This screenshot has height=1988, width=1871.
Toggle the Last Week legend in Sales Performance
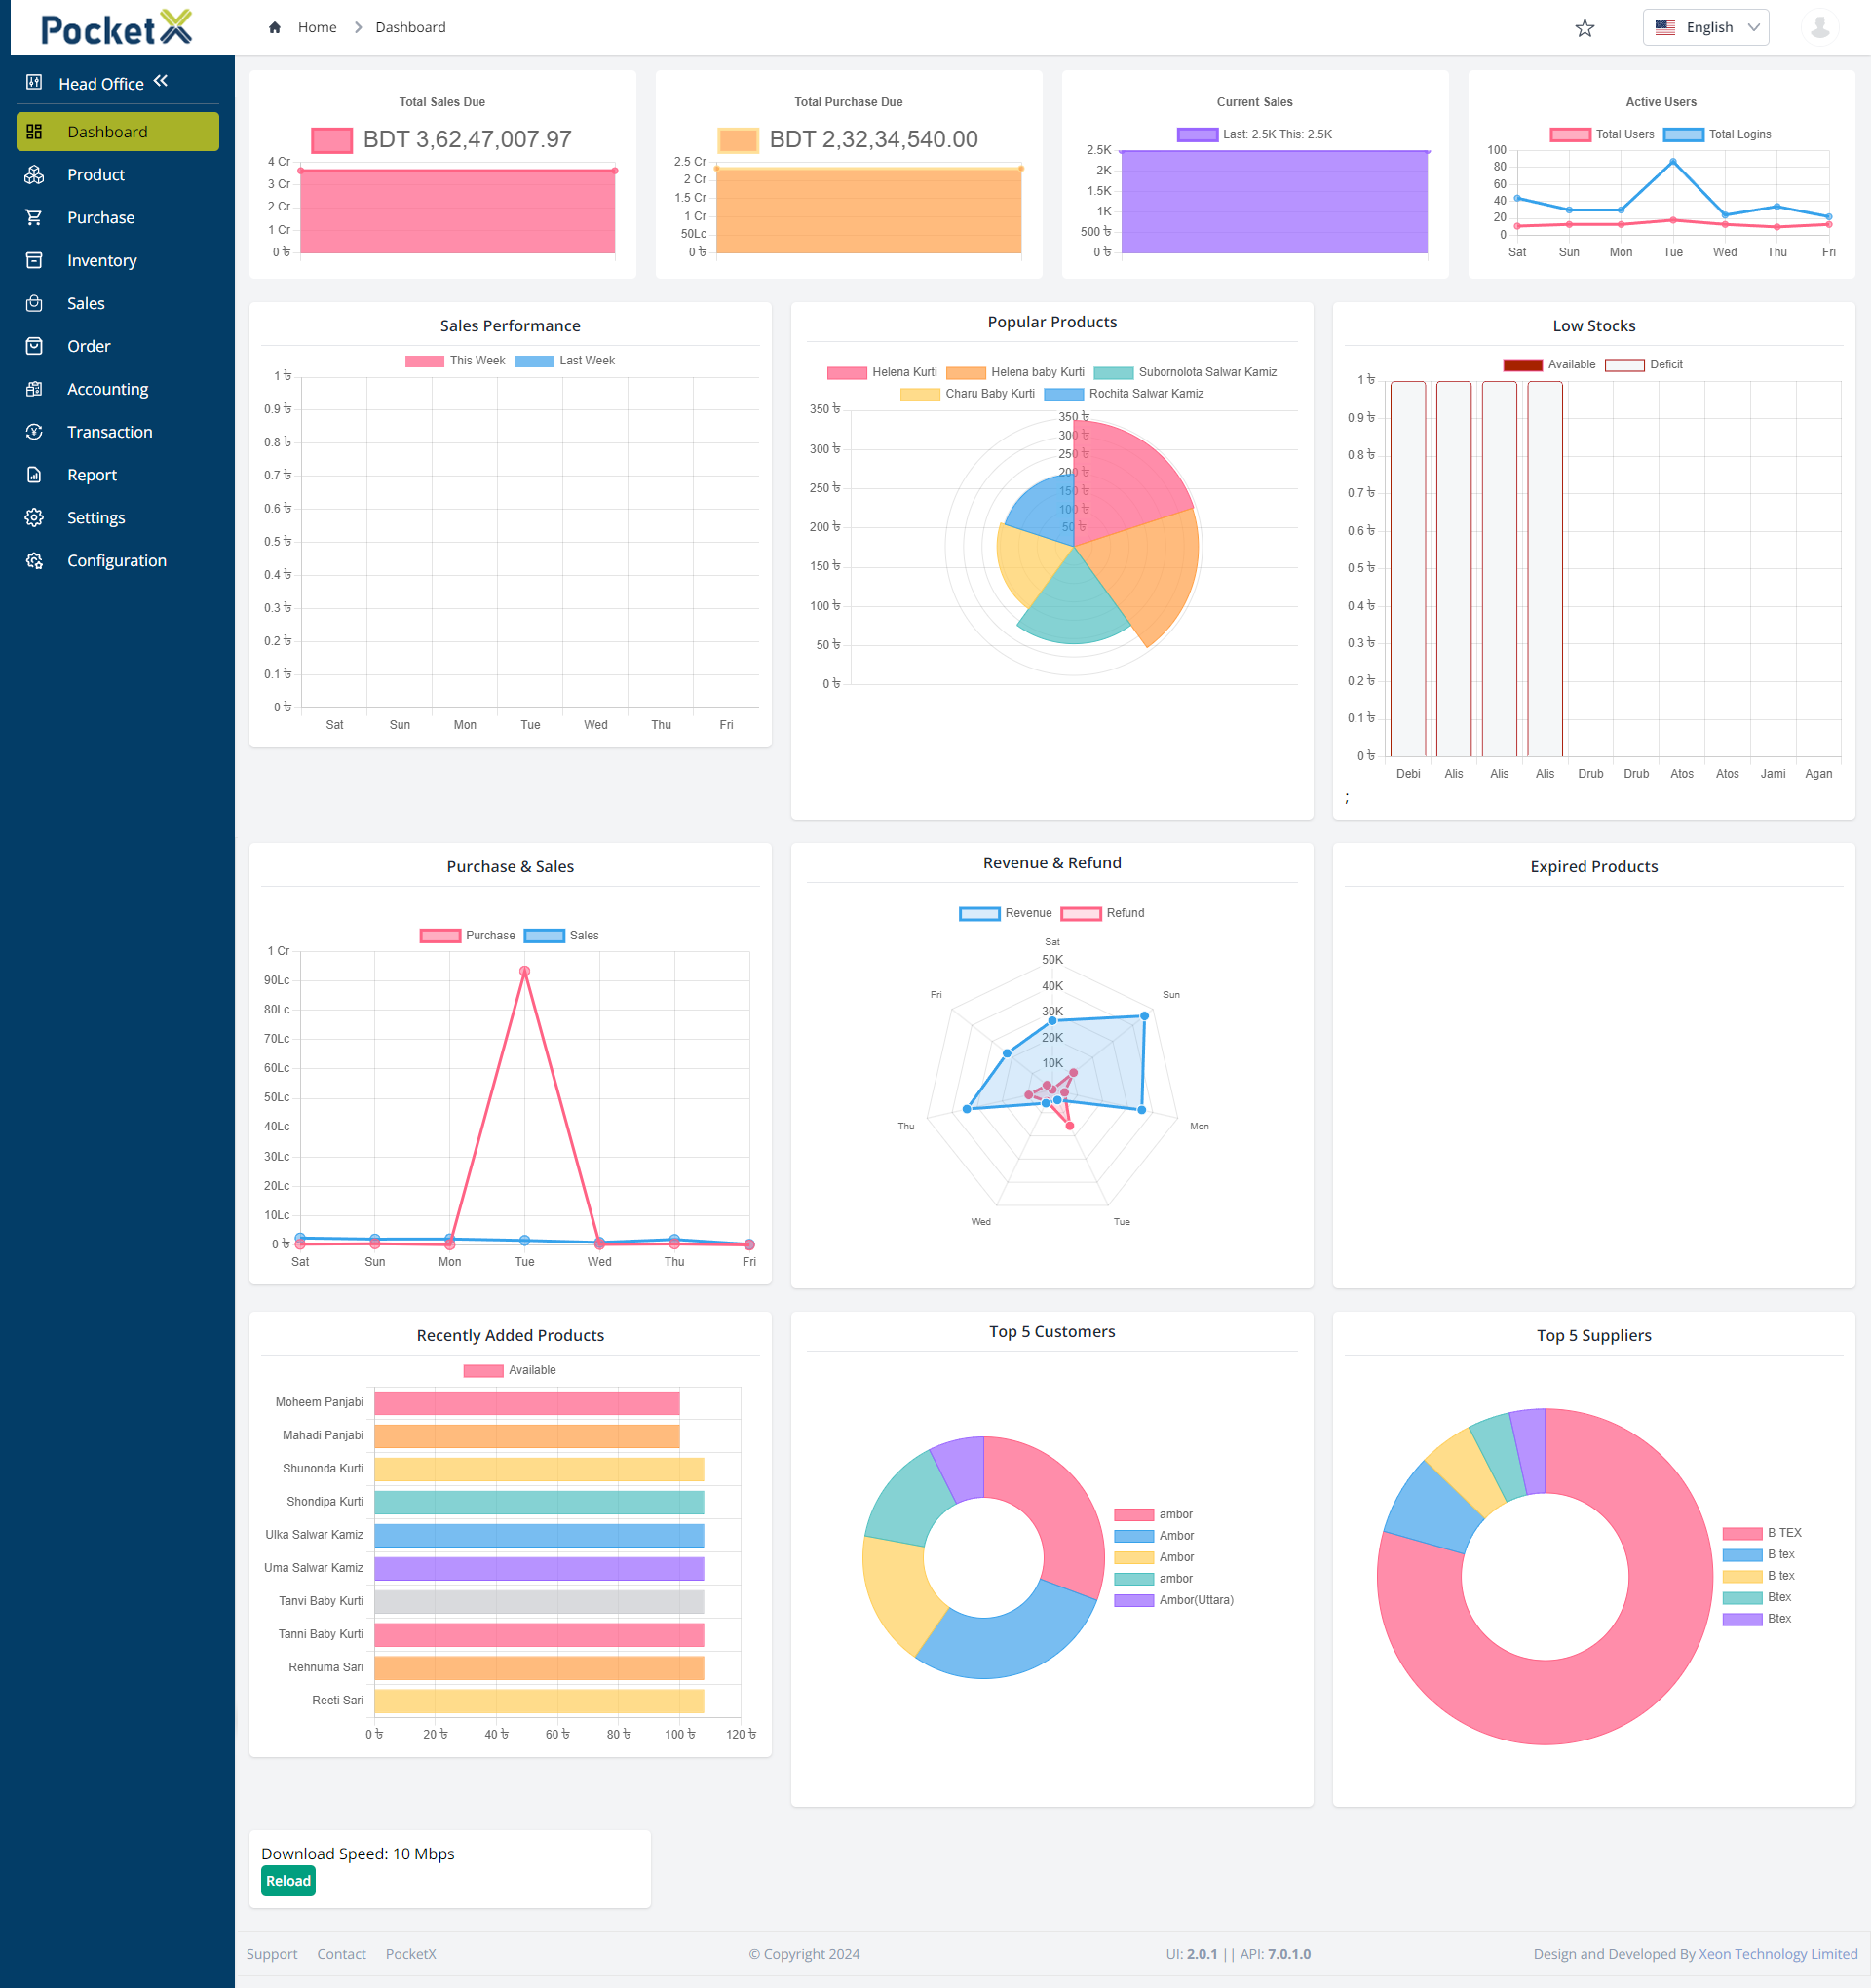pyautogui.click(x=565, y=361)
